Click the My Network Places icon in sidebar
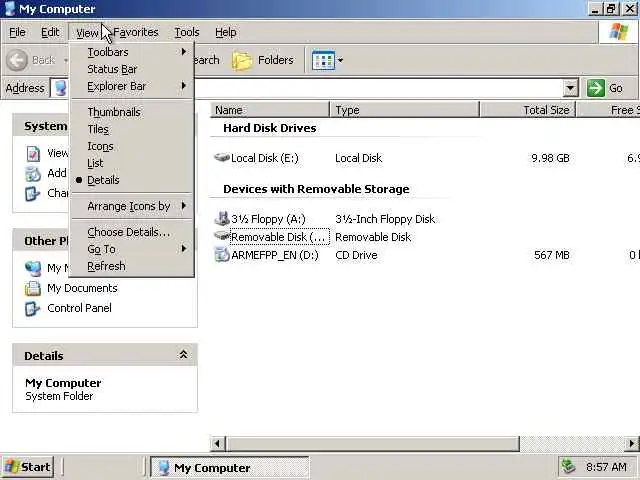This screenshot has width=640, height=480. point(33,268)
